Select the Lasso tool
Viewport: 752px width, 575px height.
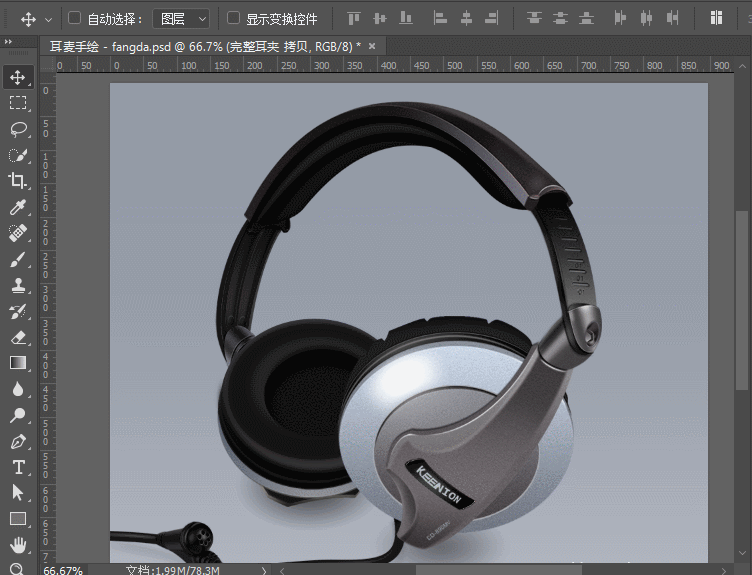point(18,129)
